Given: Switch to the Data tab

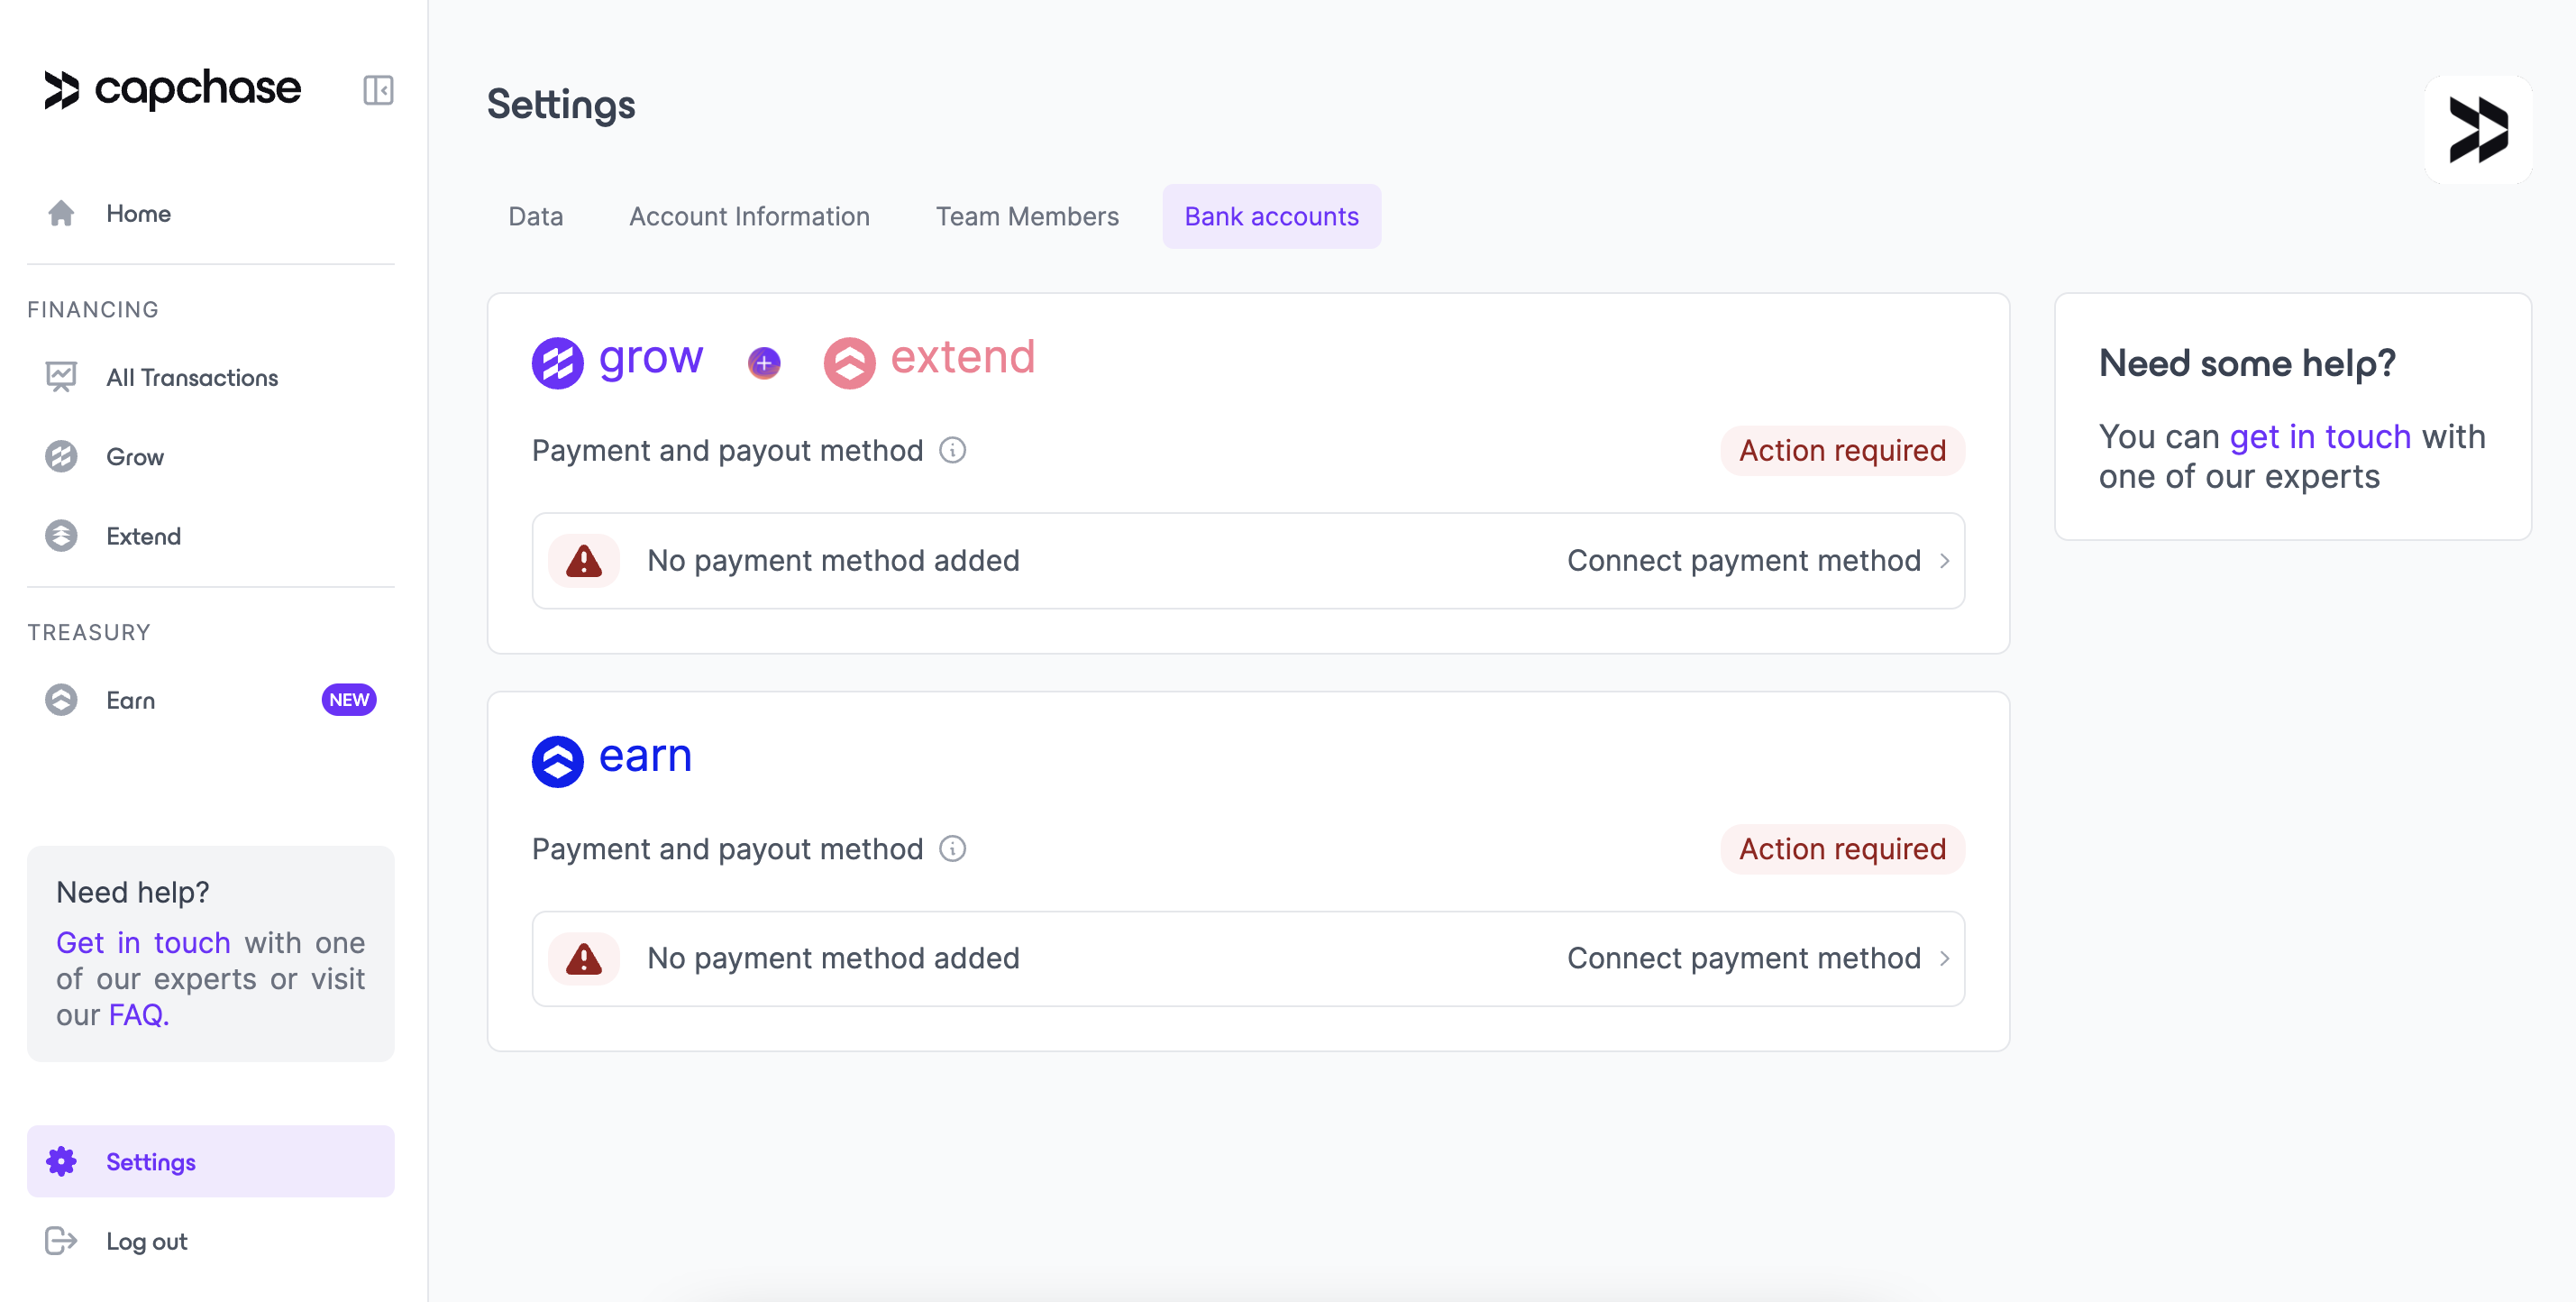Looking at the screenshot, I should (x=535, y=216).
